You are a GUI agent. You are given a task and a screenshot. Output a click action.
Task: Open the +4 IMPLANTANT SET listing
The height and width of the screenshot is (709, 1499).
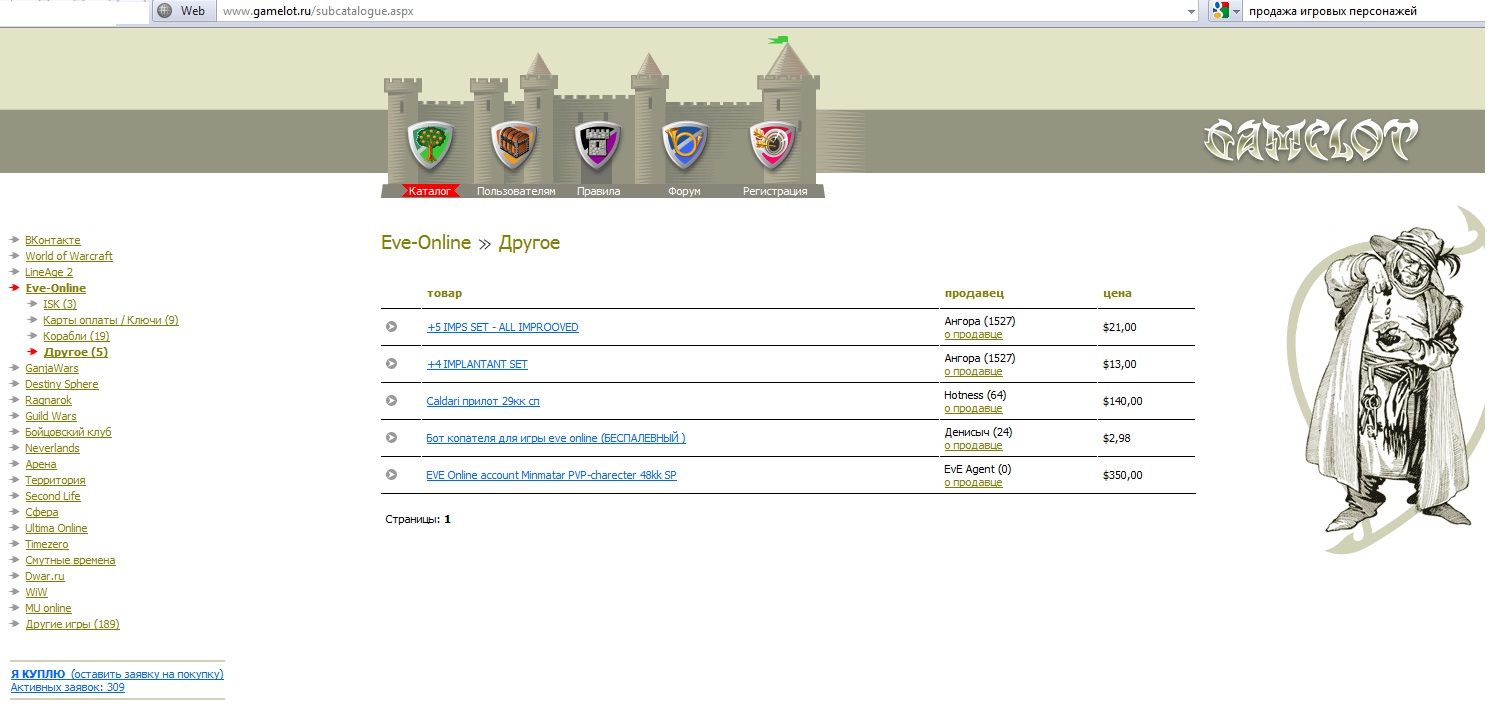pyautogui.click(x=477, y=364)
